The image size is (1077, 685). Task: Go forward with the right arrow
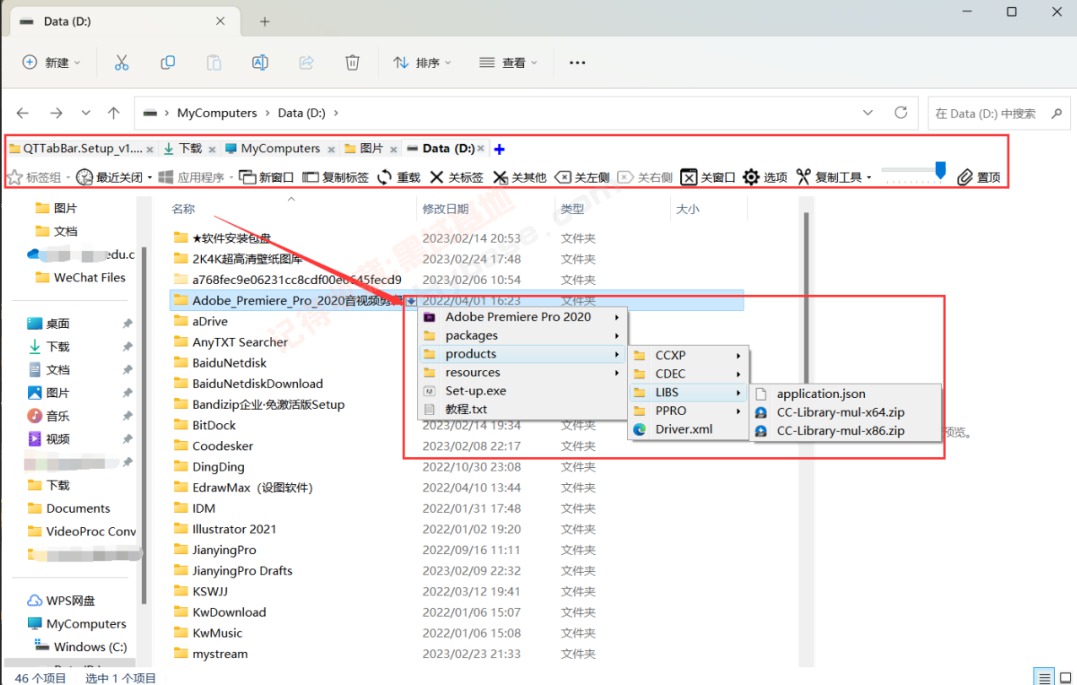pos(56,113)
